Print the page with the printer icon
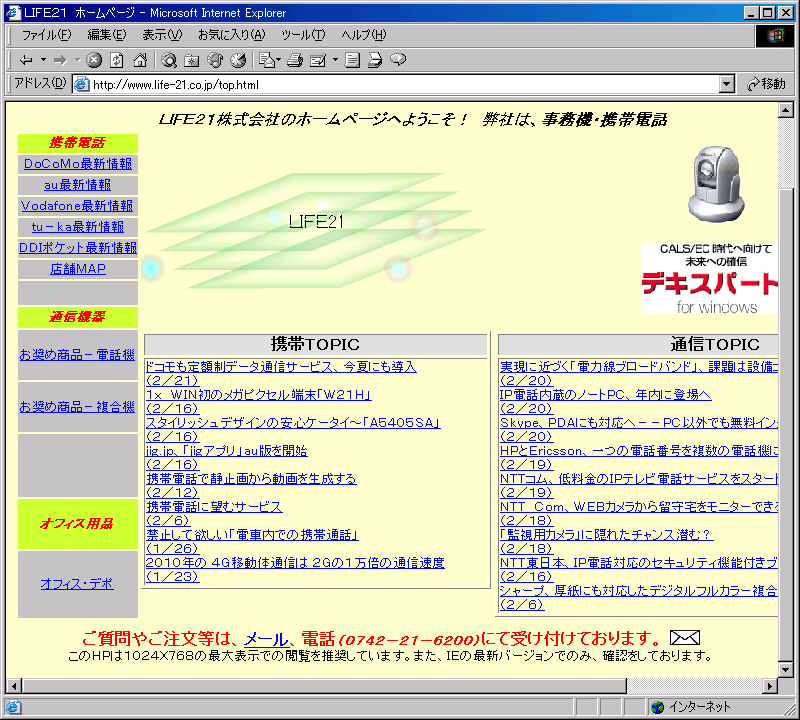The width and height of the screenshot is (800, 720). 295,60
